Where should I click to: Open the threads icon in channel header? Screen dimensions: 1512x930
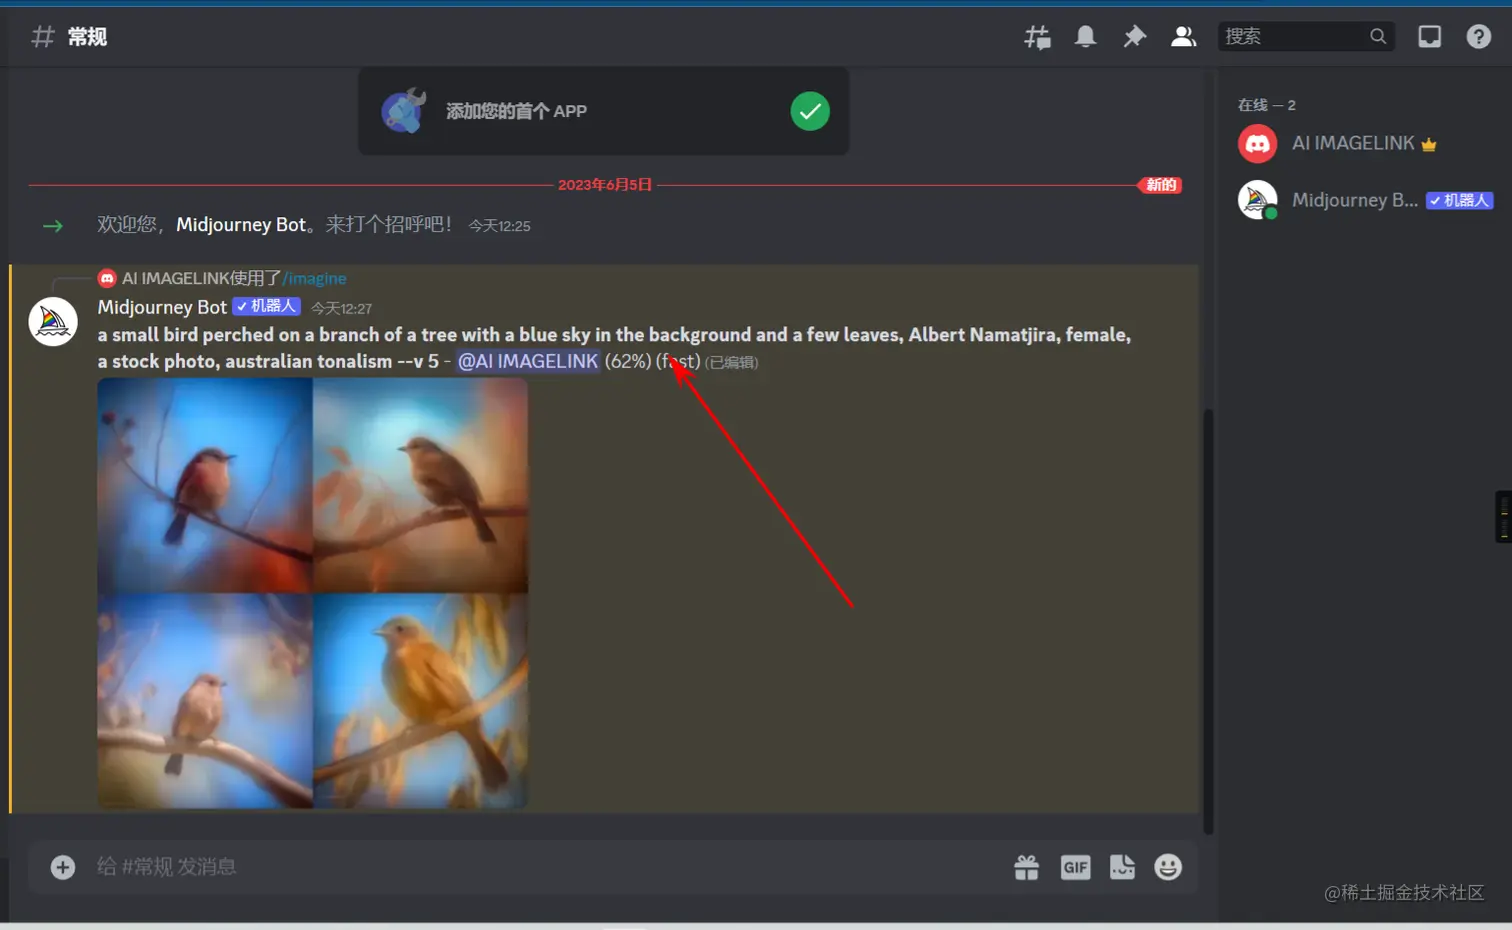1037,36
